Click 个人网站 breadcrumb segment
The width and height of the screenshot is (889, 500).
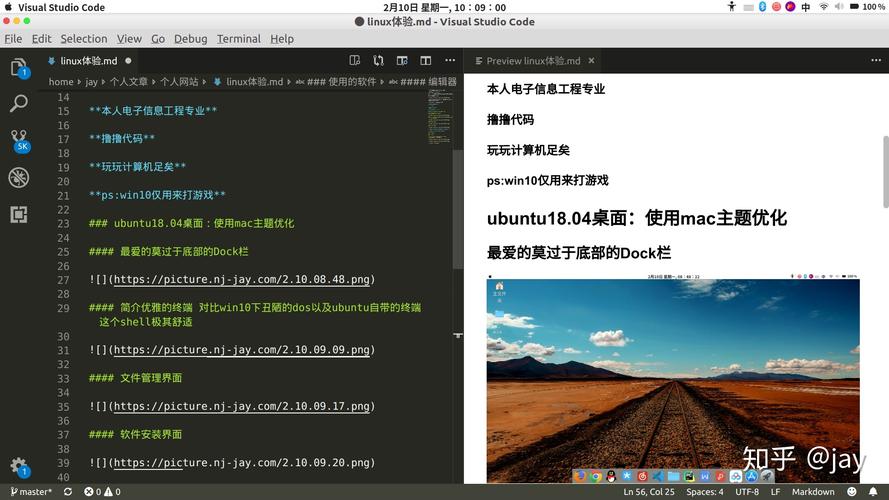[x=179, y=82]
